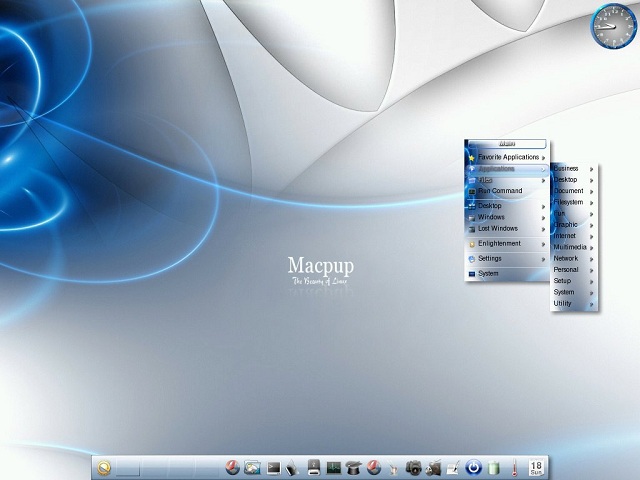Screen dimensions: 640x480
Task: Open the calendar showing 18 Sun
Action: point(536,468)
